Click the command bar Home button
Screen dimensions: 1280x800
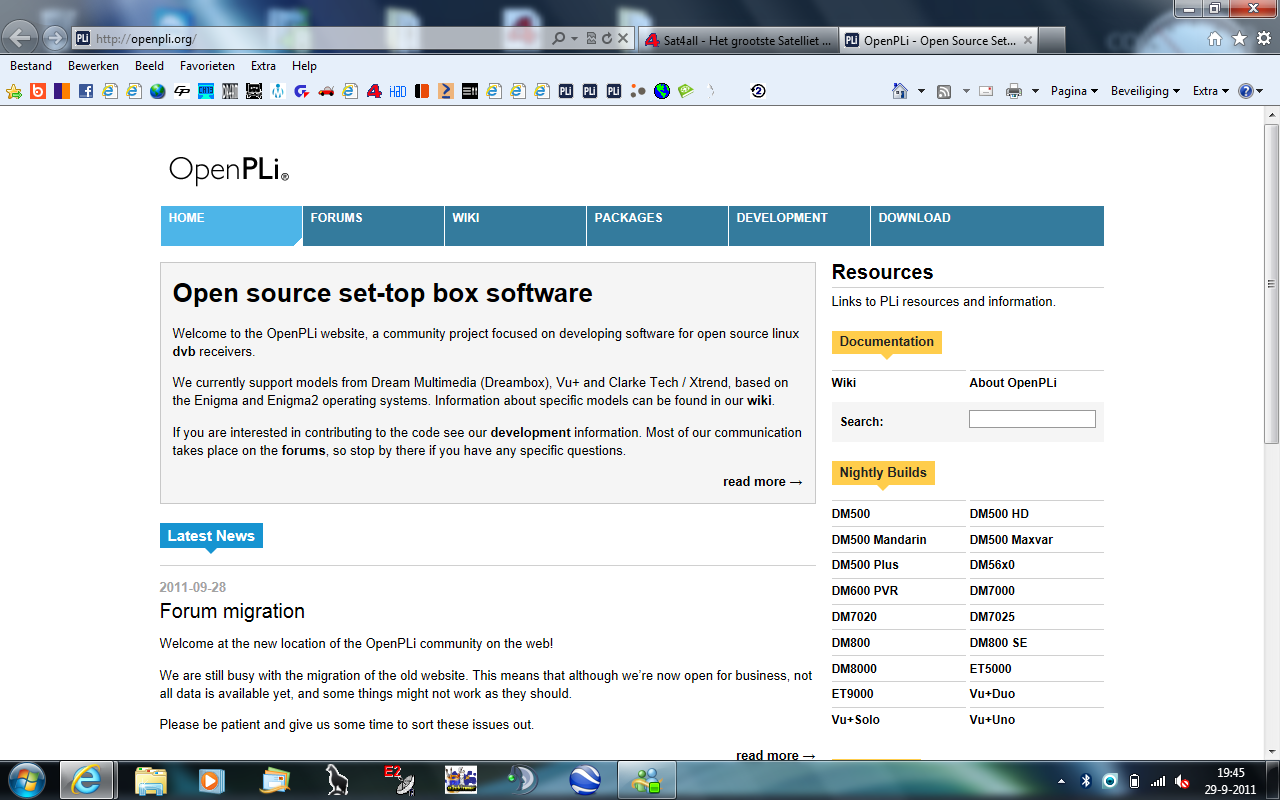click(900, 91)
